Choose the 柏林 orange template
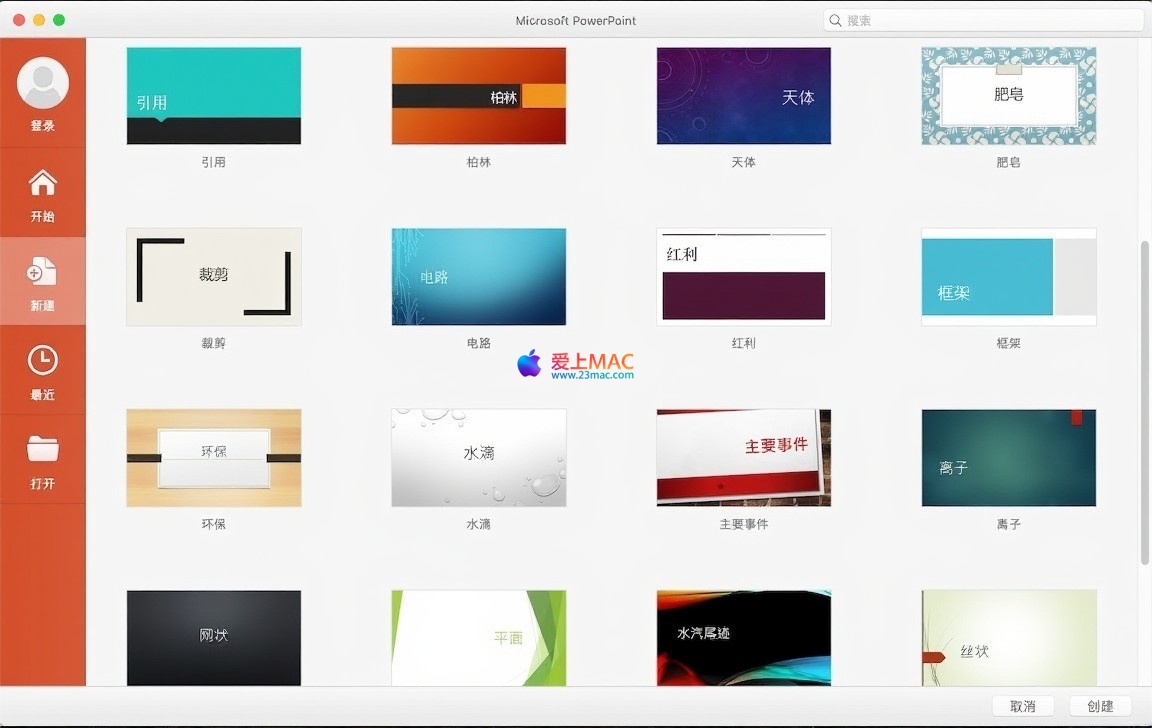 (x=478, y=96)
